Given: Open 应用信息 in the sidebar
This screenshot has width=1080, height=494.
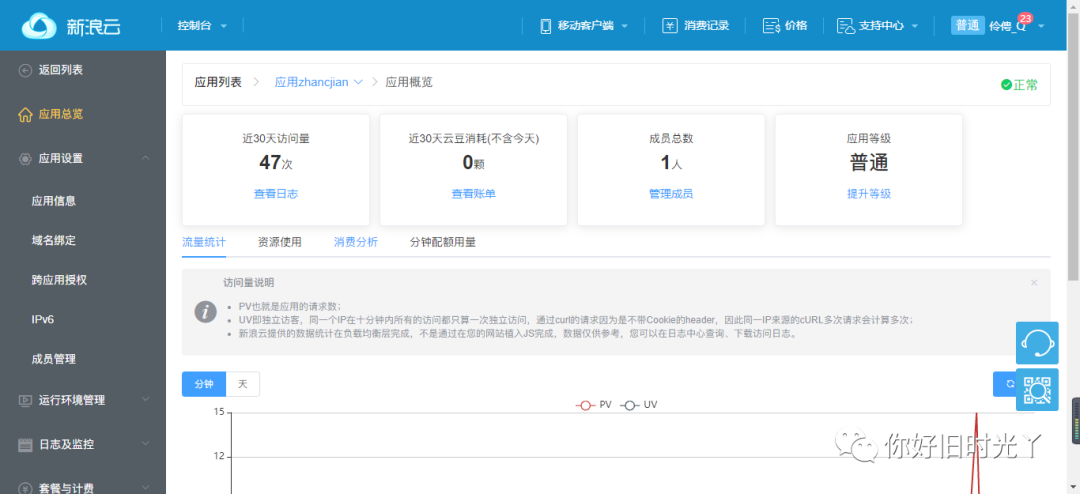Looking at the screenshot, I should point(54,201).
